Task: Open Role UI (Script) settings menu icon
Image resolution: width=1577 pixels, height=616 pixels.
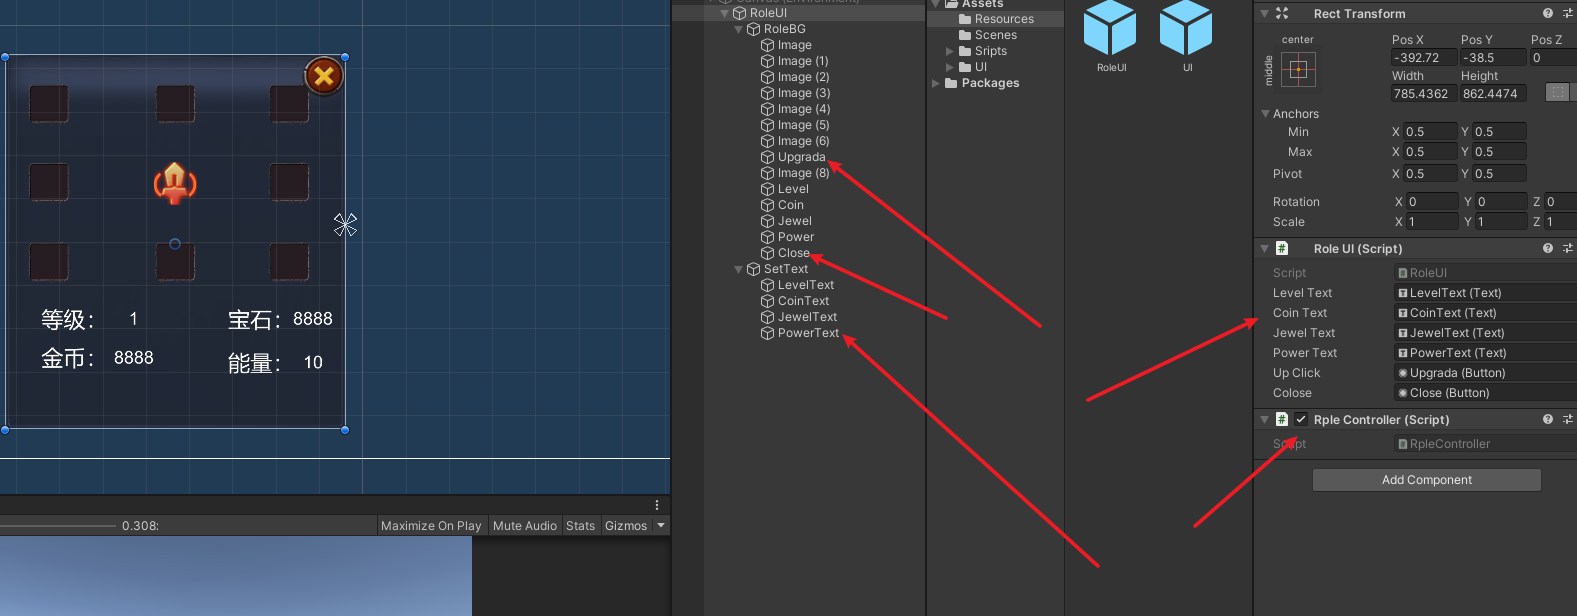Action: (x=1568, y=248)
